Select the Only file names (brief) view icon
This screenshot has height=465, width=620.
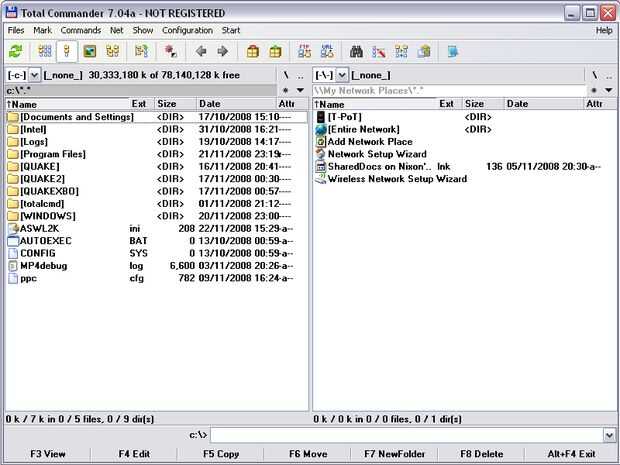coord(45,51)
